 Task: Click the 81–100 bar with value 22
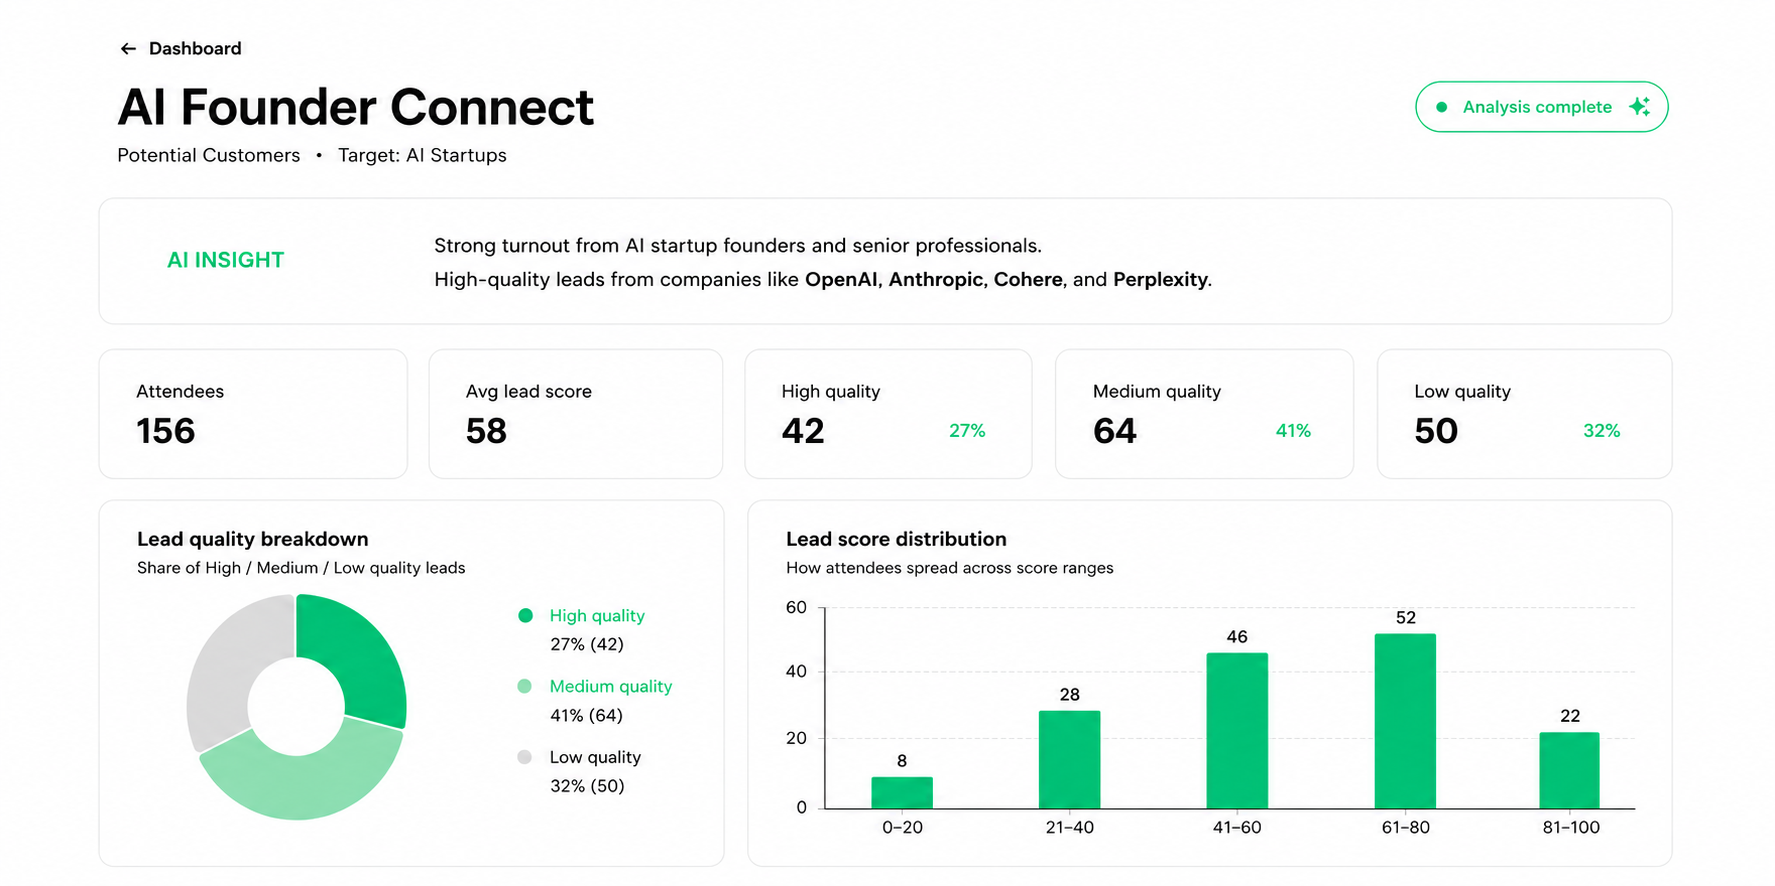coord(1569,771)
